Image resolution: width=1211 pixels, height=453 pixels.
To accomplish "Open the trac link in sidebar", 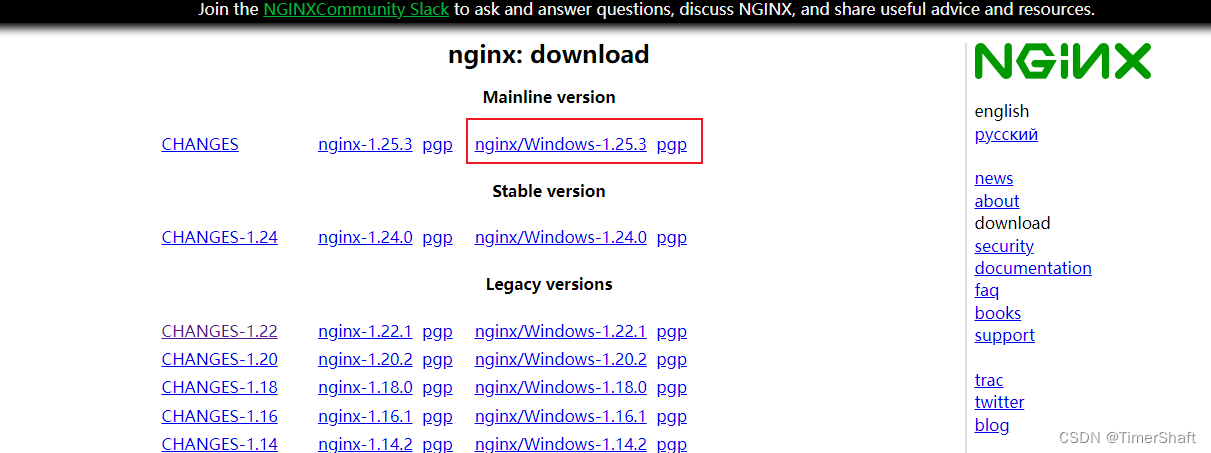I will 989,380.
